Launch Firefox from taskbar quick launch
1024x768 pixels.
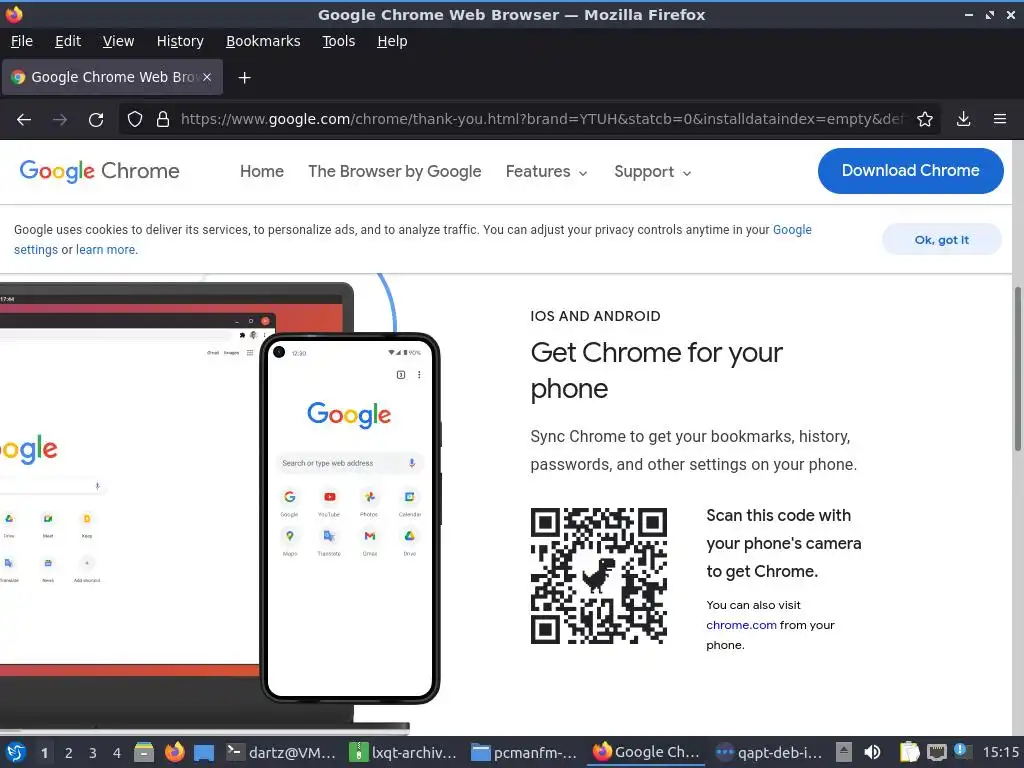[174, 752]
